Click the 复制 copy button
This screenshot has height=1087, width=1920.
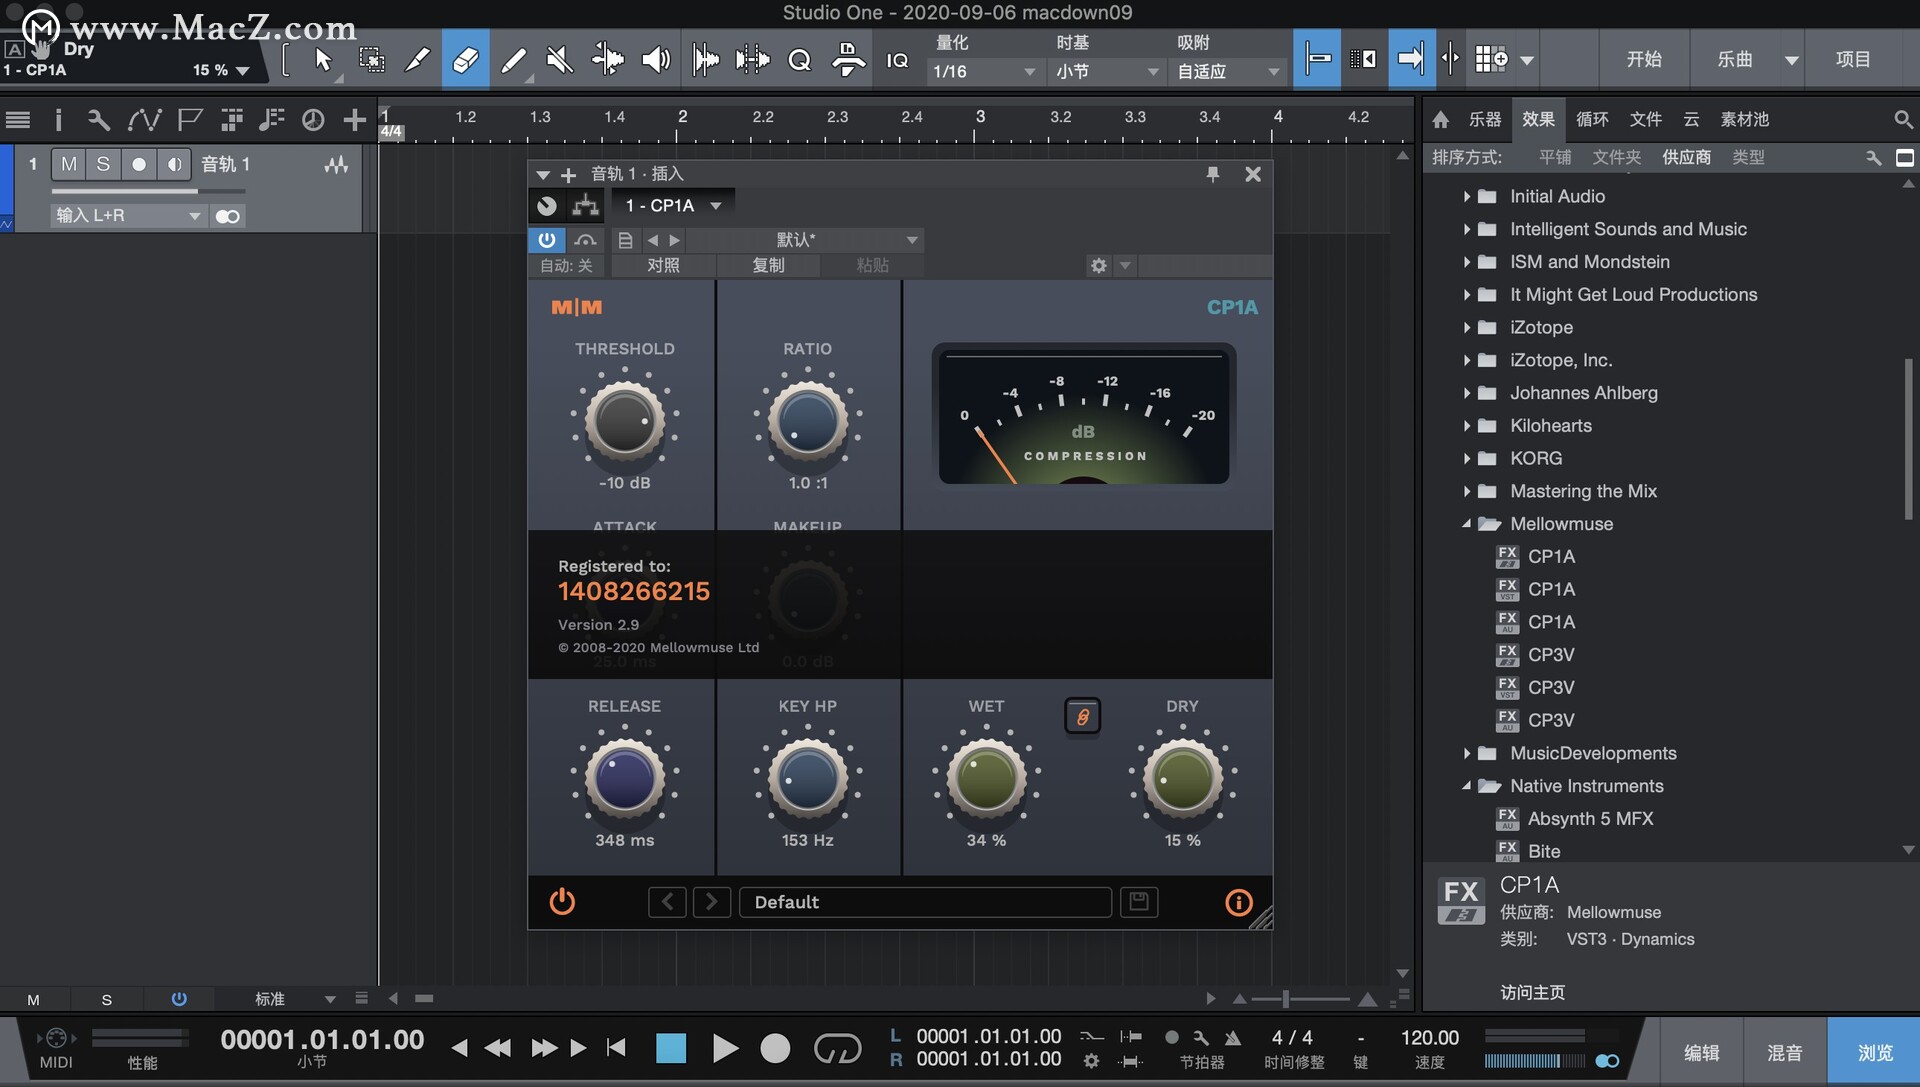pyautogui.click(x=768, y=265)
